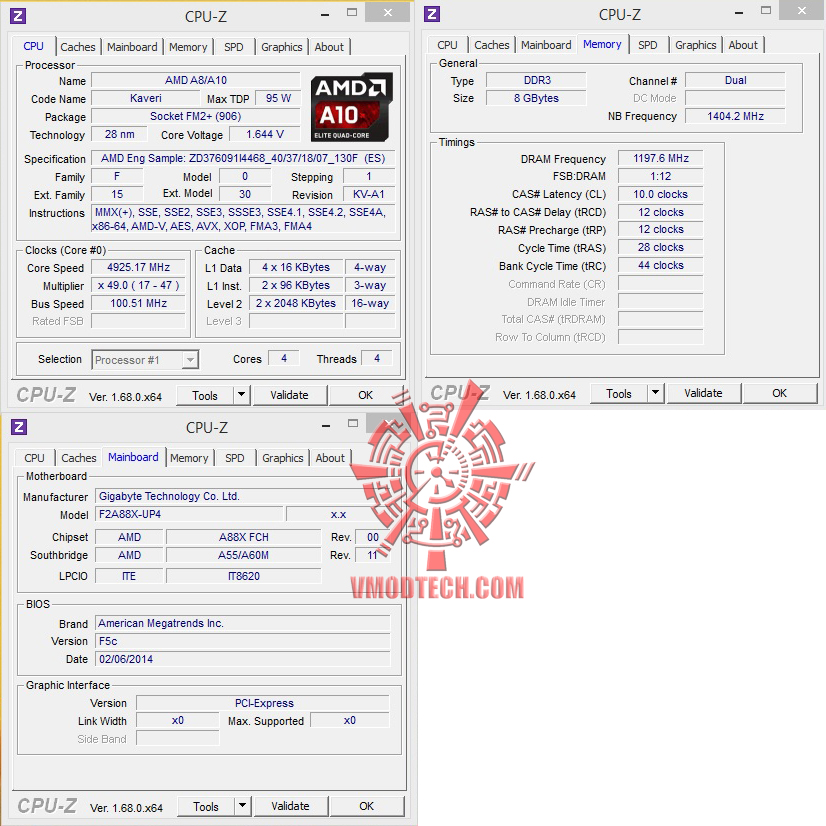The height and width of the screenshot is (826, 826).
Task: Click the Specification field AMD Eng Sample
Action: pos(243,158)
